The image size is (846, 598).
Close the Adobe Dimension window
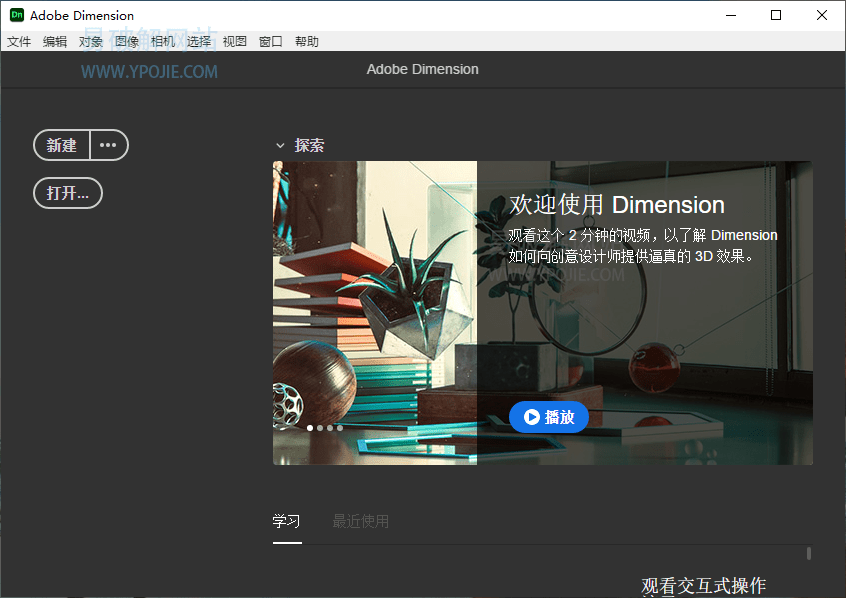(822, 15)
